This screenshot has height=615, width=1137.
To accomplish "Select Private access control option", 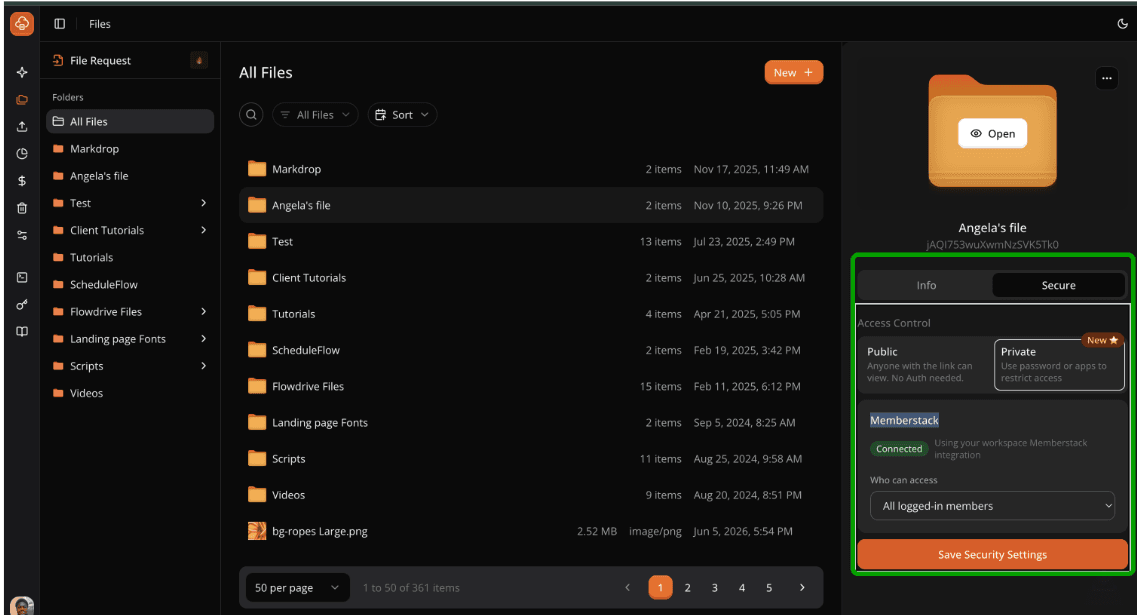I will (x=1059, y=365).
